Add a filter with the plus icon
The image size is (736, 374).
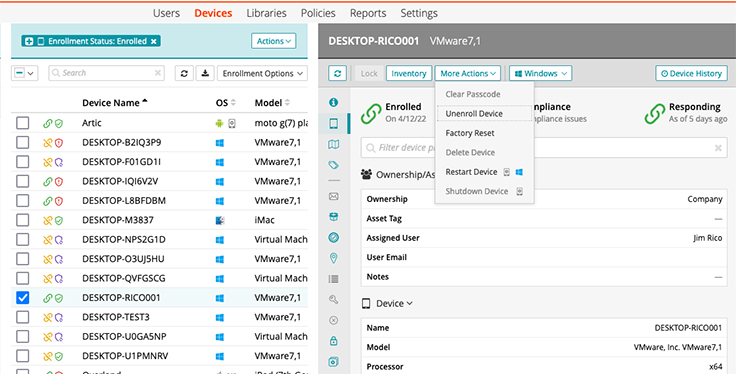click(29, 41)
